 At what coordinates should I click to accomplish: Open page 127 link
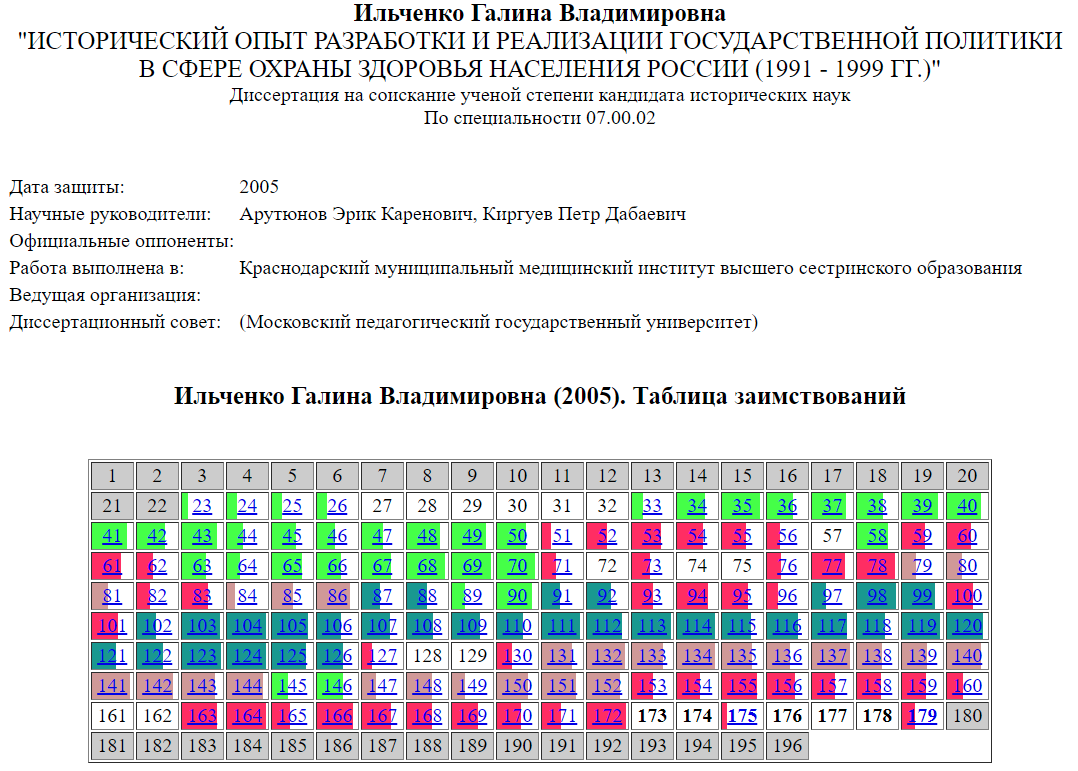382,656
